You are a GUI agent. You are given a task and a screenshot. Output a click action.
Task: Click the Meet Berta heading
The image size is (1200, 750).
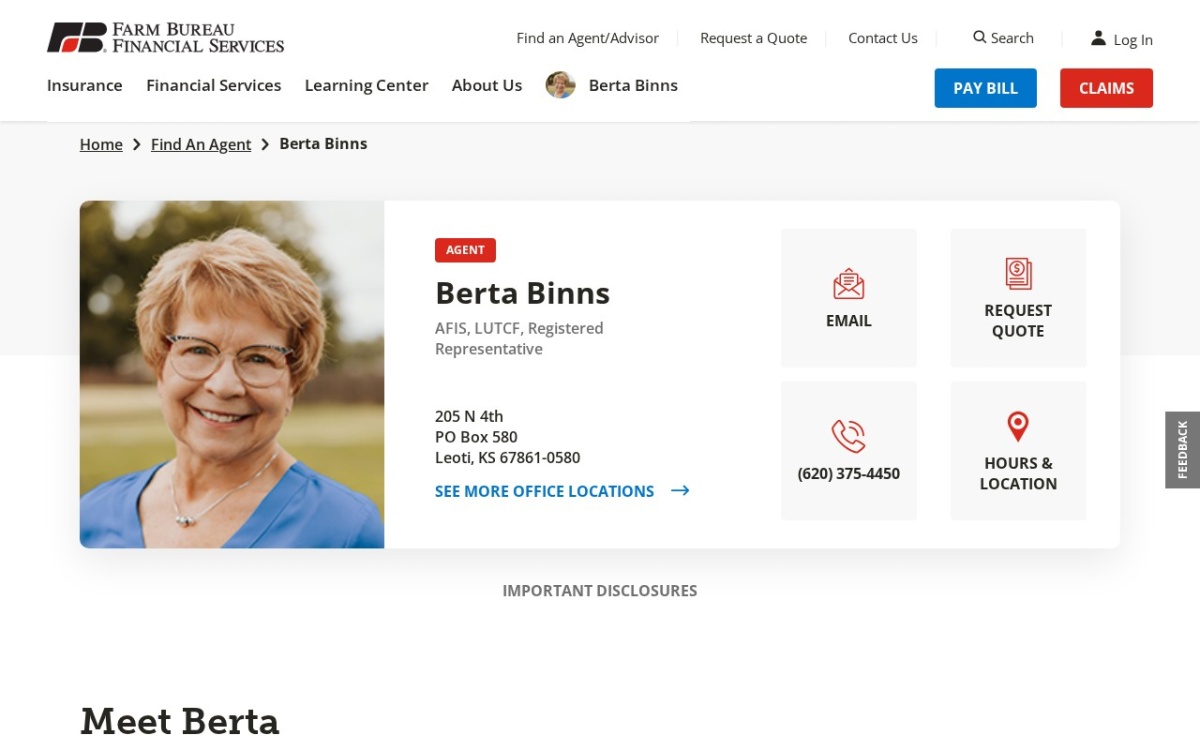pyautogui.click(x=180, y=721)
